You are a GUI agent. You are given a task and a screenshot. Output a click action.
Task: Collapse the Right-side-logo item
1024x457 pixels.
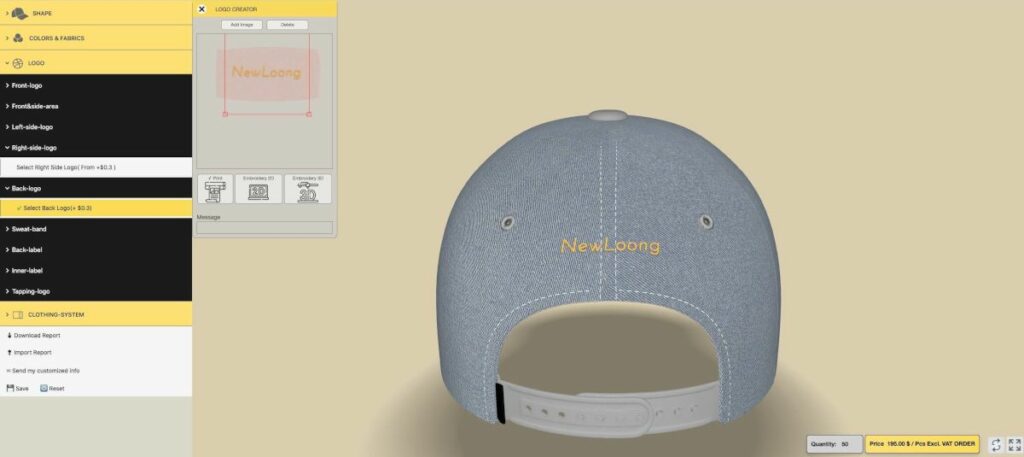pyautogui.click(x=96, y=148)
